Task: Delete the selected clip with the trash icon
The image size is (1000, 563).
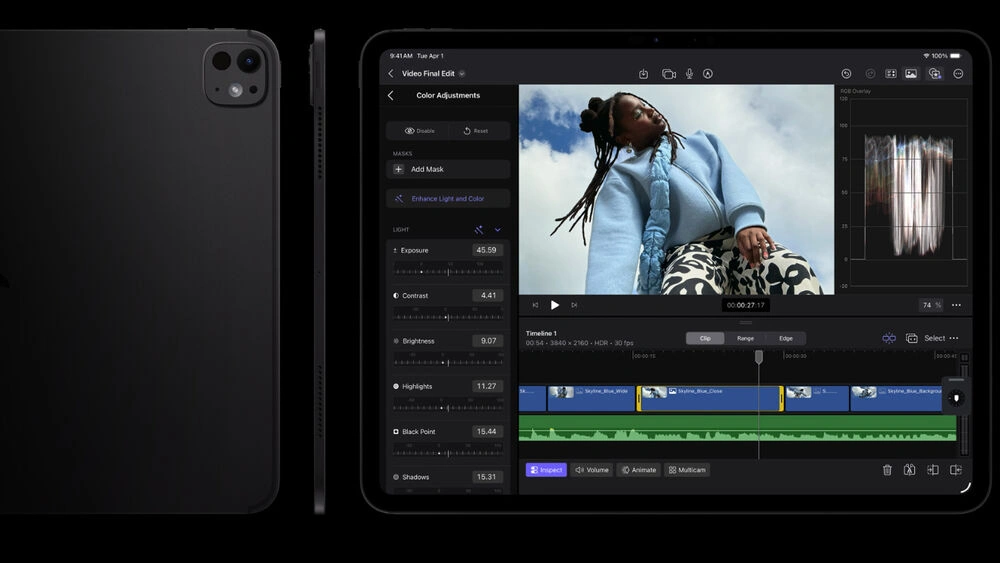Action: pyautogui.click(x=887, y=470)
